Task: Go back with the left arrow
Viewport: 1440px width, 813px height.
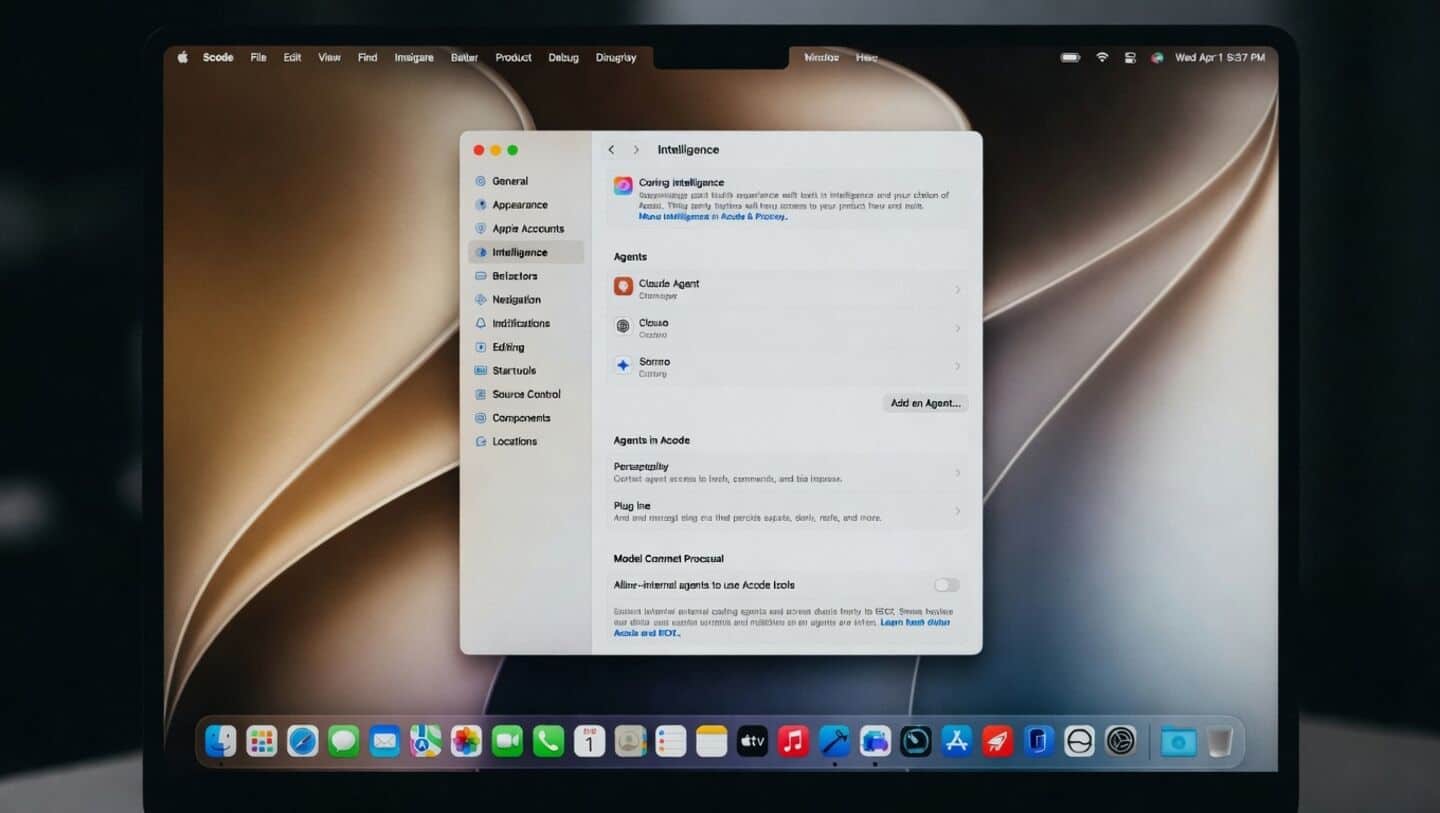Action: tap(611, 150)
